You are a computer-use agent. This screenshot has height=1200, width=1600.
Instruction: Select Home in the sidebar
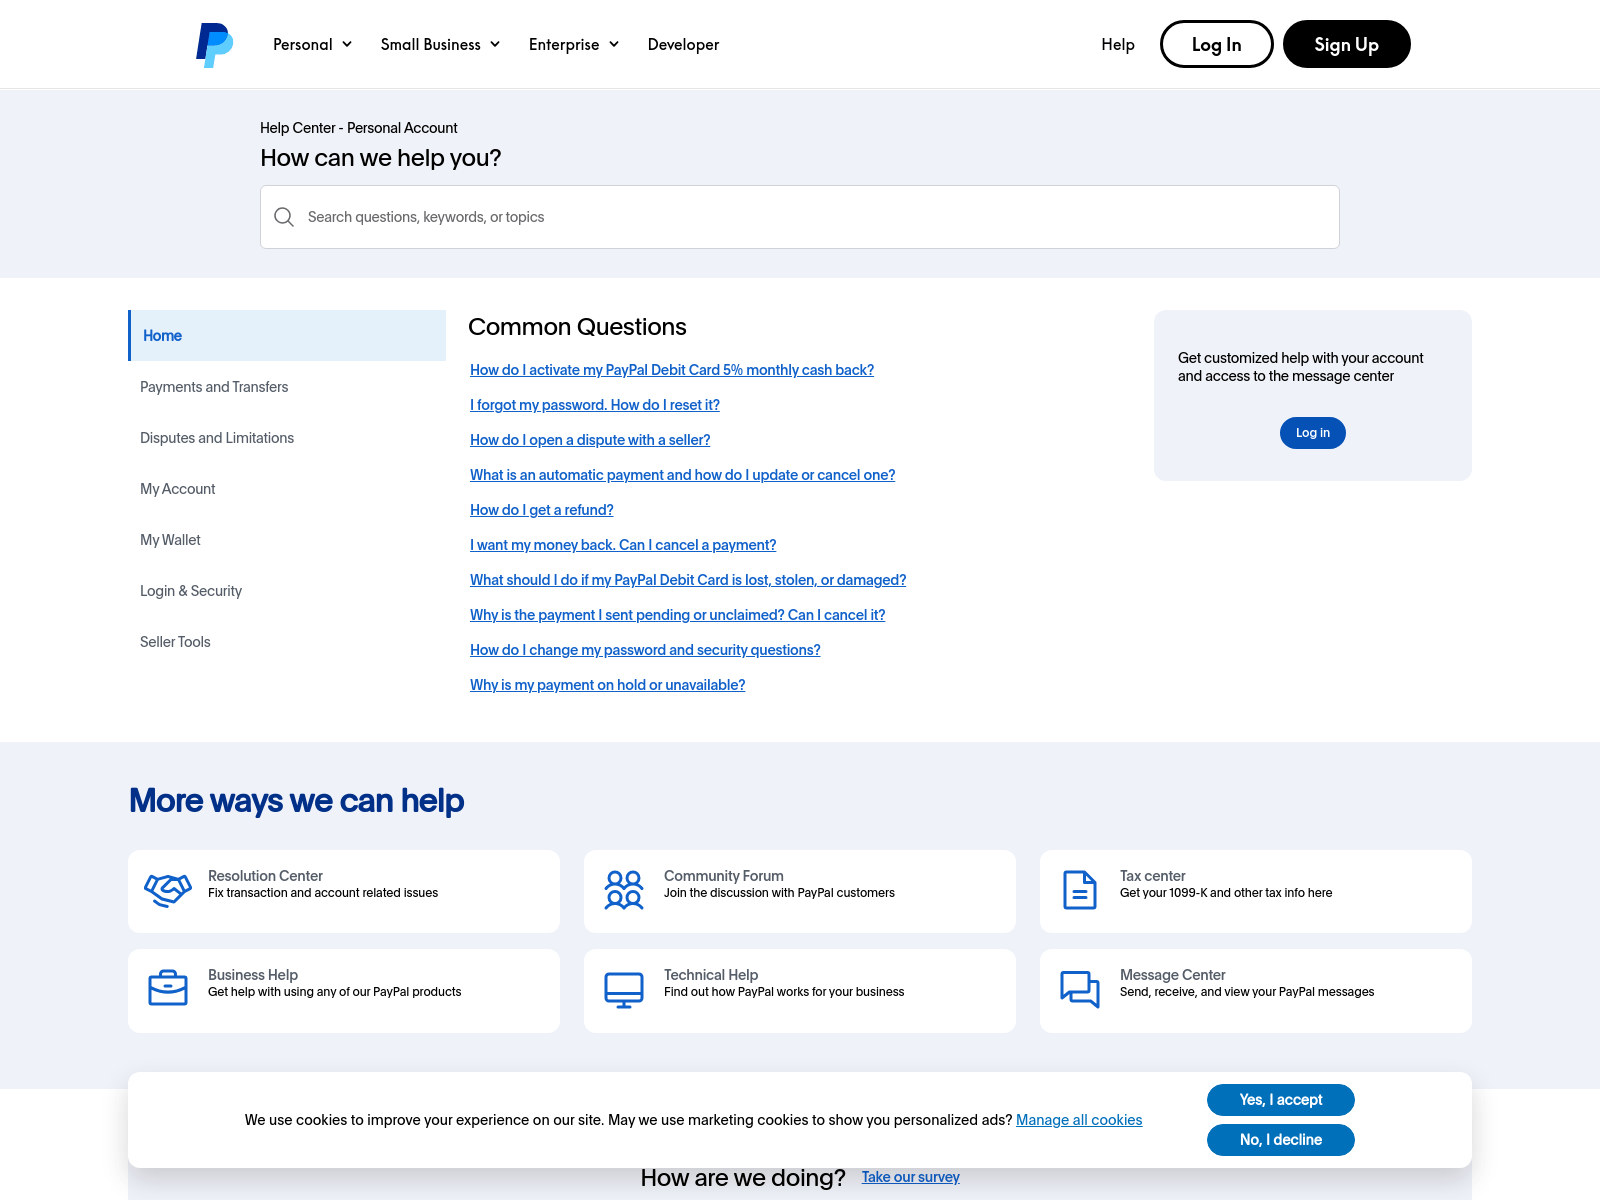click(287, 335)
